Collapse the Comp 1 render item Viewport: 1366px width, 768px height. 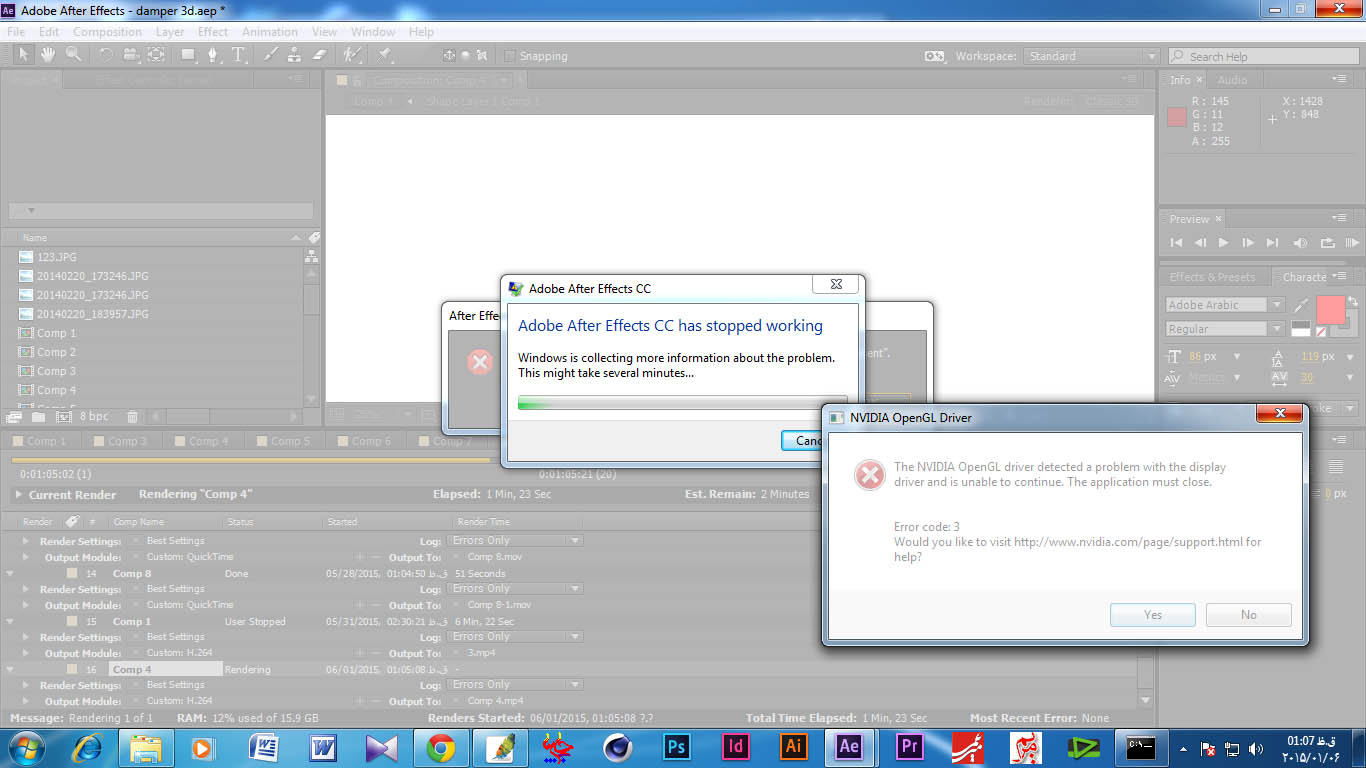pyautogui.click(x=10, y=622)
